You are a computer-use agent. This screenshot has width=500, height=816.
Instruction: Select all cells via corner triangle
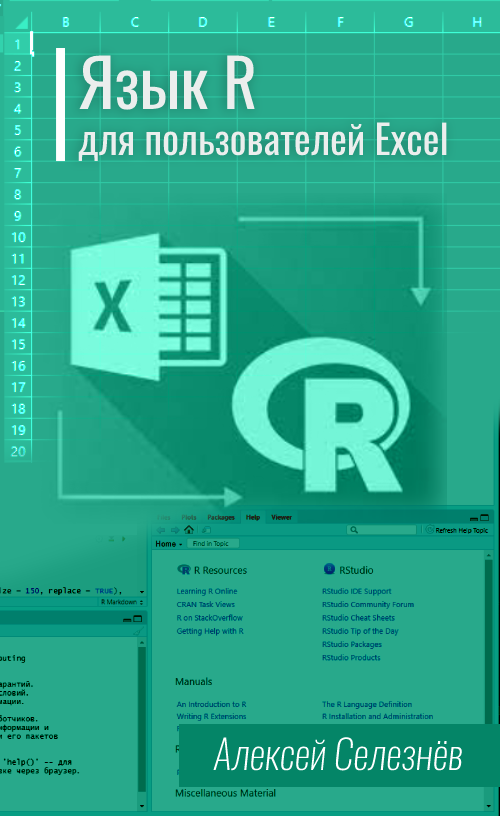pyautogui.click(x=21, y=22)
